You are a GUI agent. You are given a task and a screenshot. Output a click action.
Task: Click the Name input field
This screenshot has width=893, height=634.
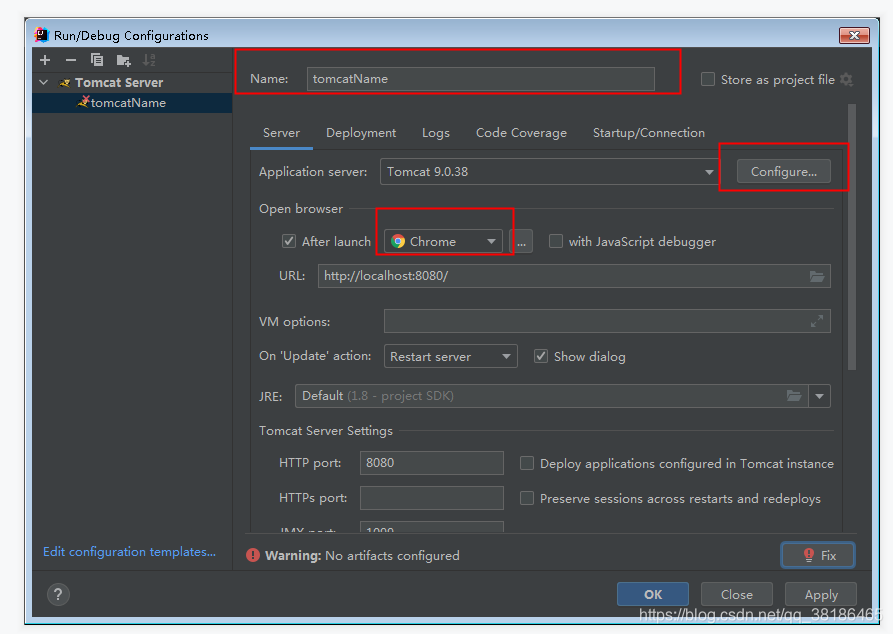click(x=481, y=79)
